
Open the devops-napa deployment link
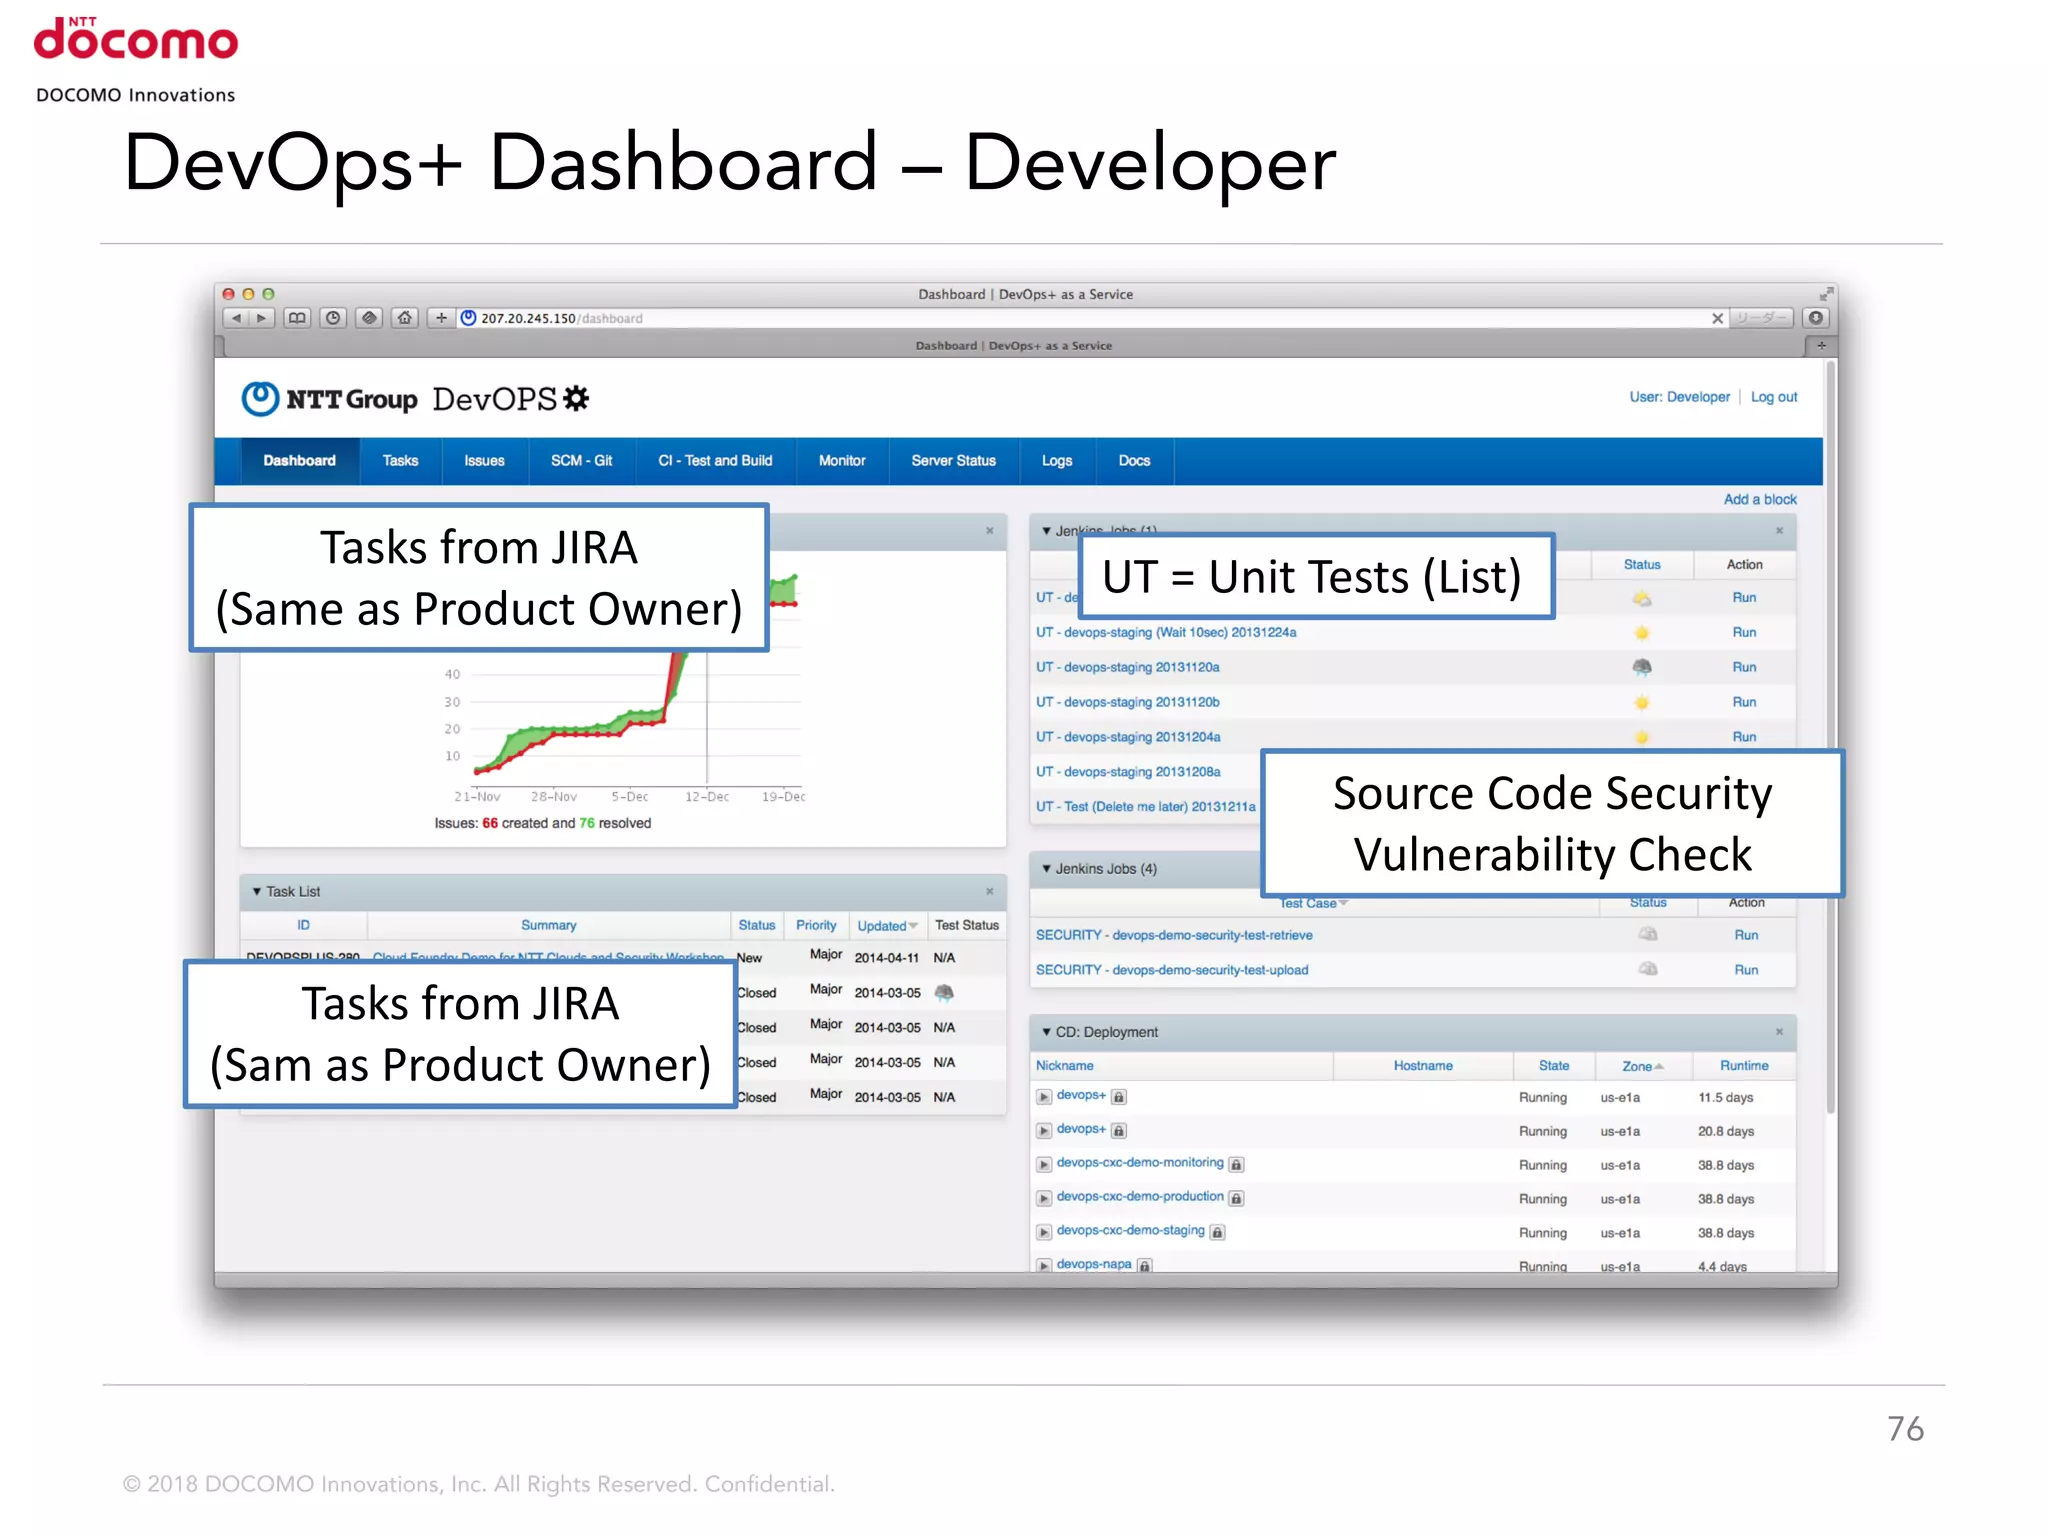pos(1094,1264)
